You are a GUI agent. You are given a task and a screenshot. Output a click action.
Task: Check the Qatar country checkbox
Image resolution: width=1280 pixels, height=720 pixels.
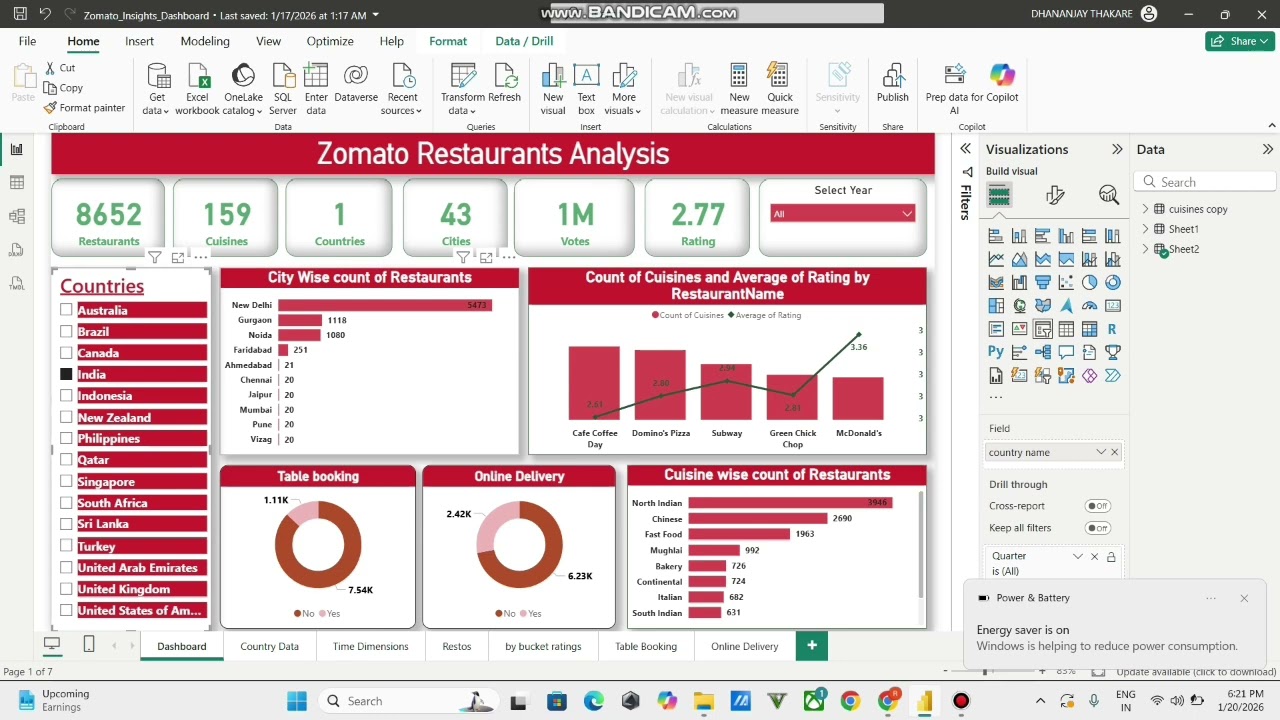point(66,459)
